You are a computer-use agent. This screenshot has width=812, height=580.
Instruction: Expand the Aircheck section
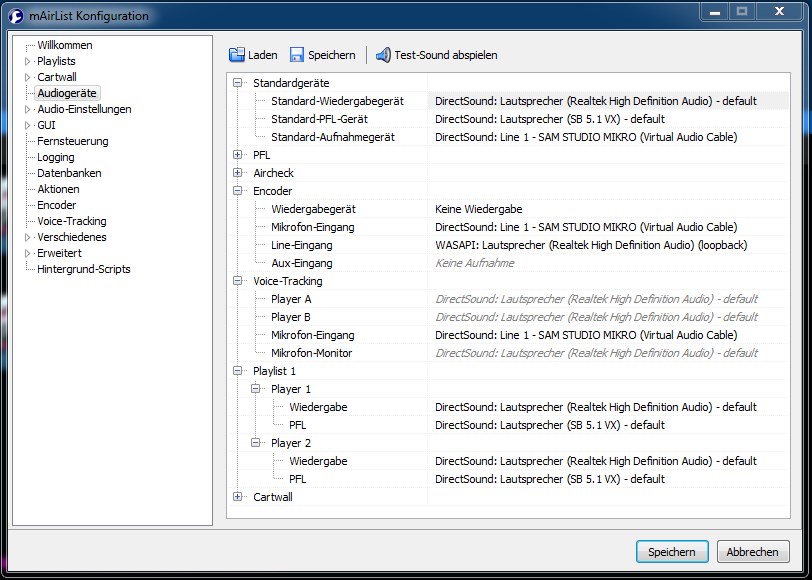tap(236, 173)
